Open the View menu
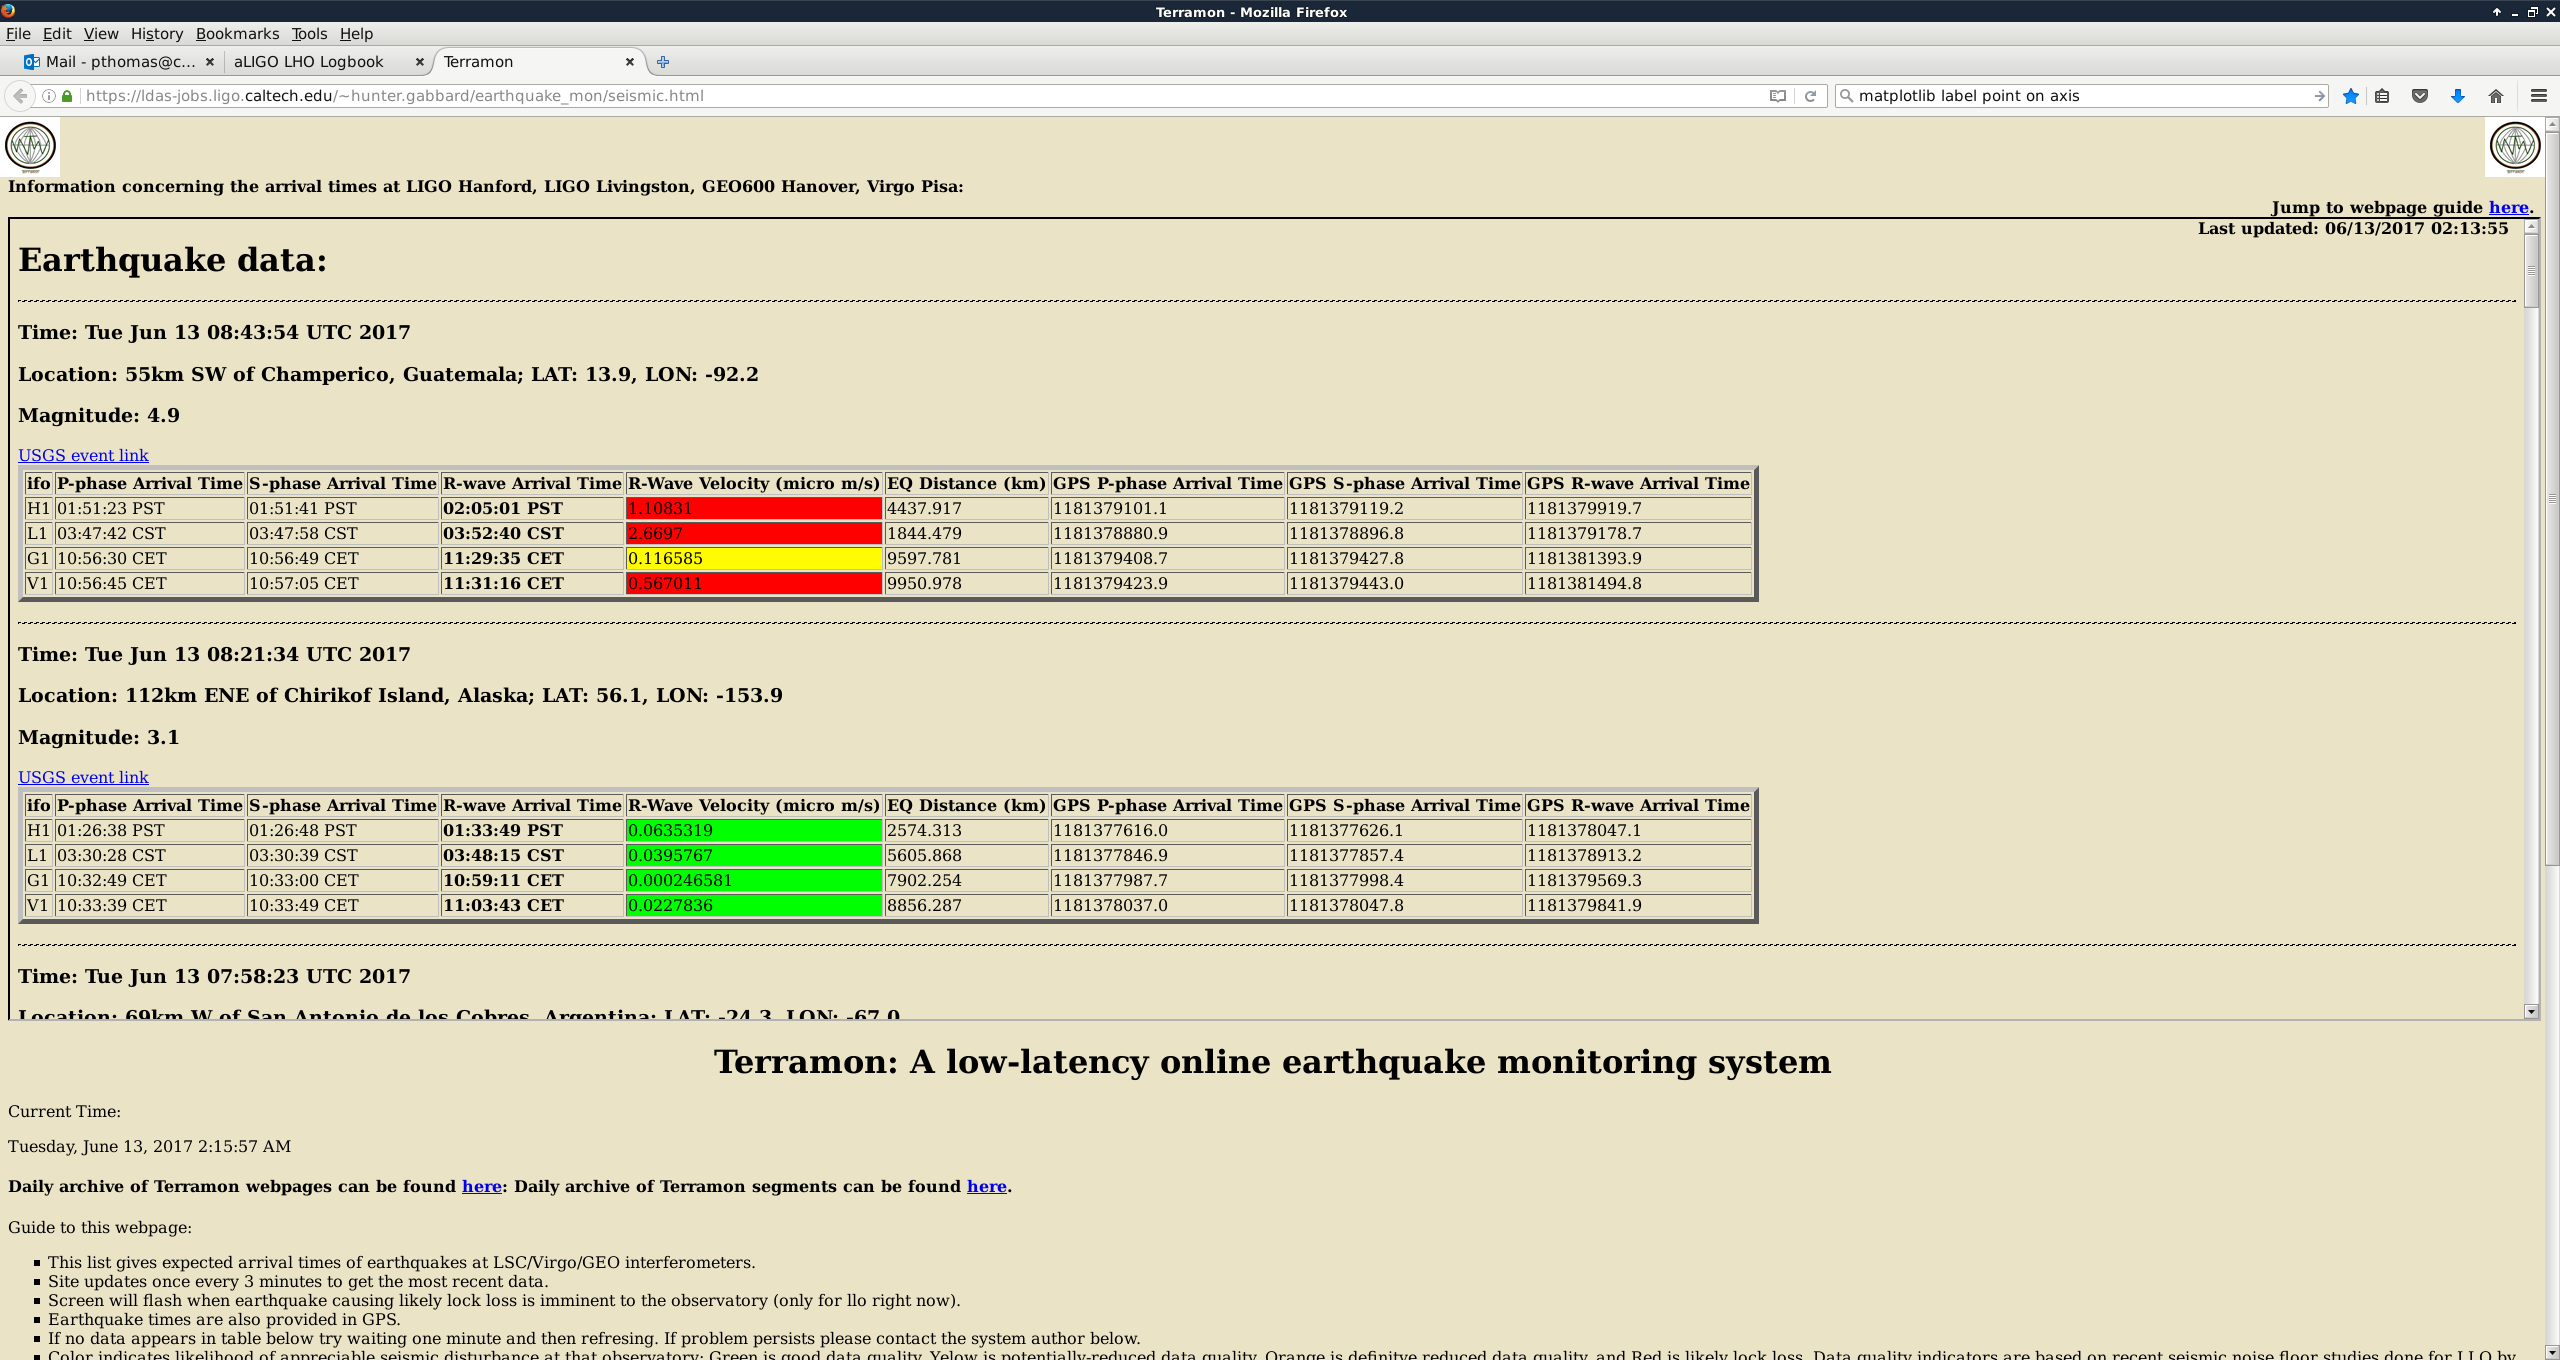This screenshot has width=2560, height=1360. click(101, 34)
